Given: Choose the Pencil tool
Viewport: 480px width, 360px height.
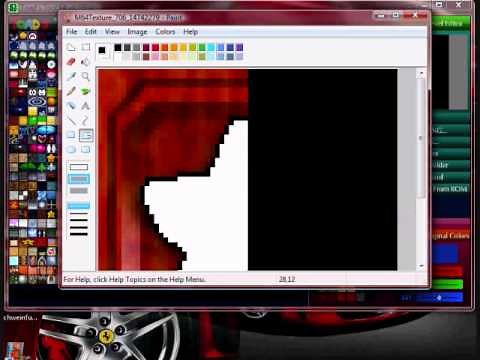Looking at the screenshot, I should [x=71, y=91].
